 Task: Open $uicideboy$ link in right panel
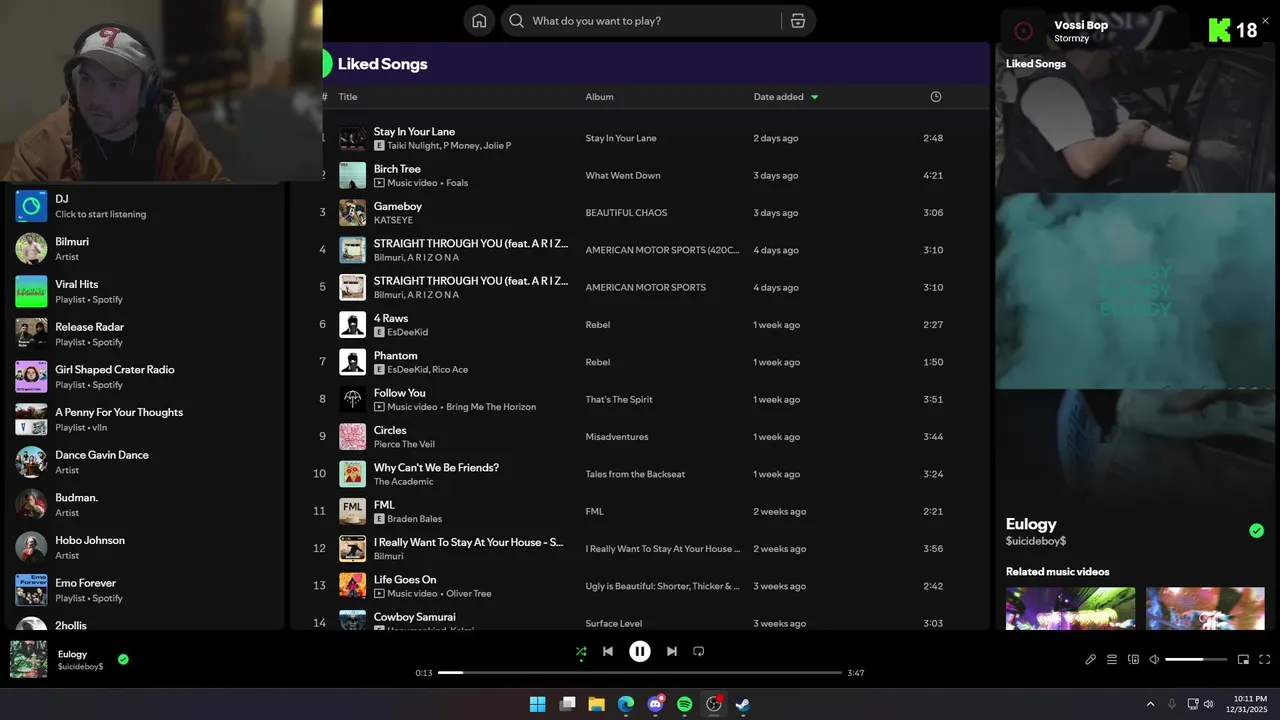click(1036, 541)
